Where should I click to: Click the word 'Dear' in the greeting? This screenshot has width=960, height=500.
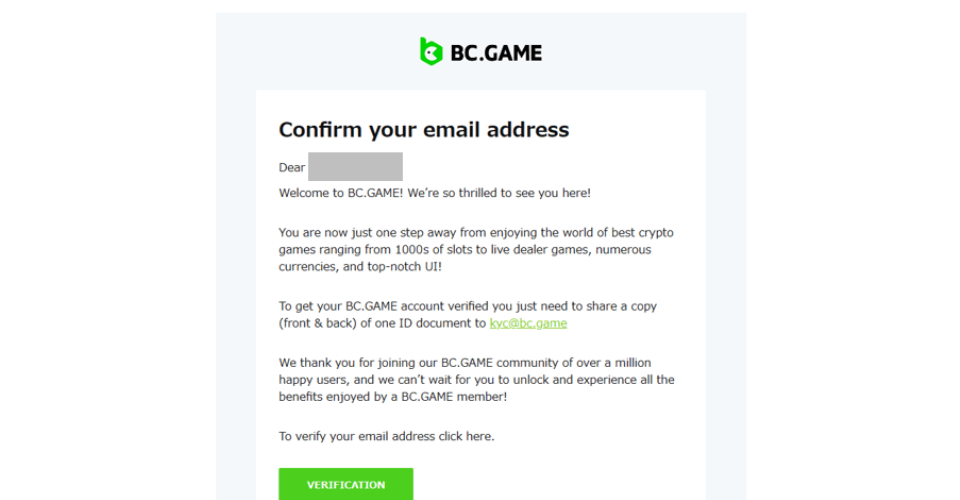tap(291, 168)
